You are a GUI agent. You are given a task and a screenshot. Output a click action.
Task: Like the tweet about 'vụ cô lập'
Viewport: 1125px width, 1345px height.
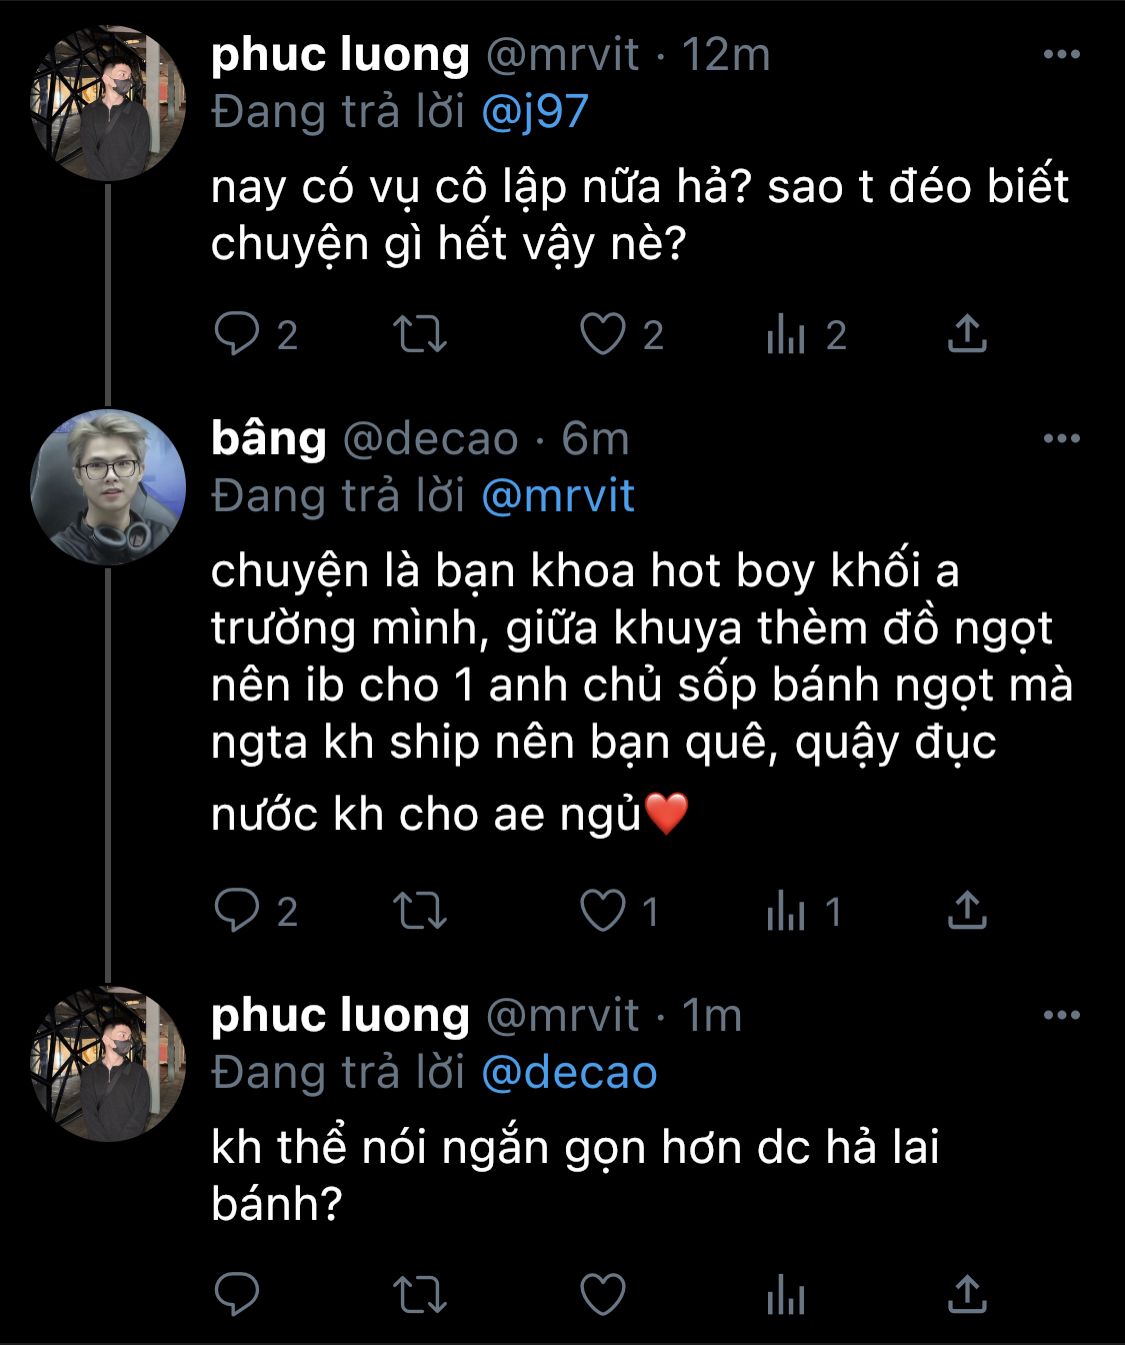pos(603,334)
